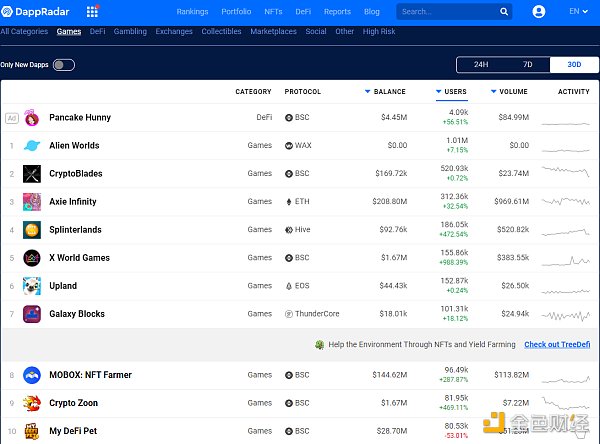Click the Alien Worlds dapp icon
This screenshot has width=600, height=444.
coord(31,146)
